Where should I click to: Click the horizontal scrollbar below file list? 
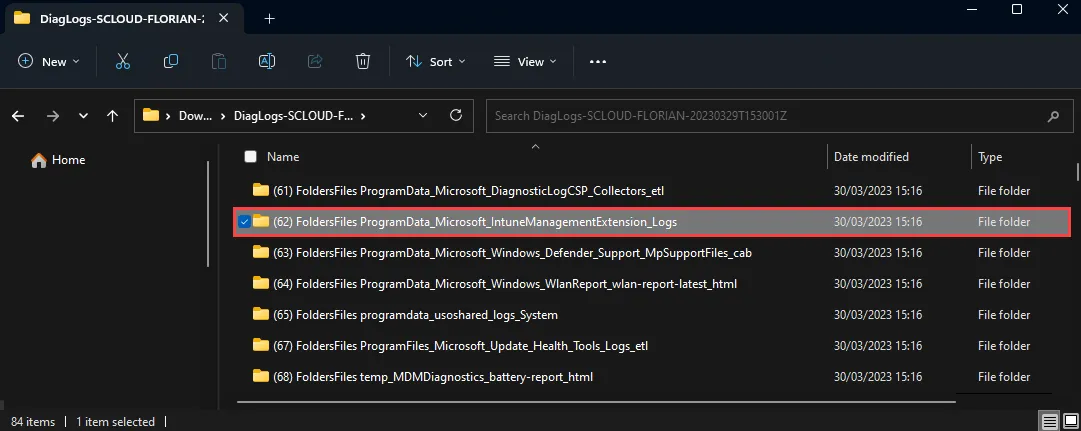596,401
